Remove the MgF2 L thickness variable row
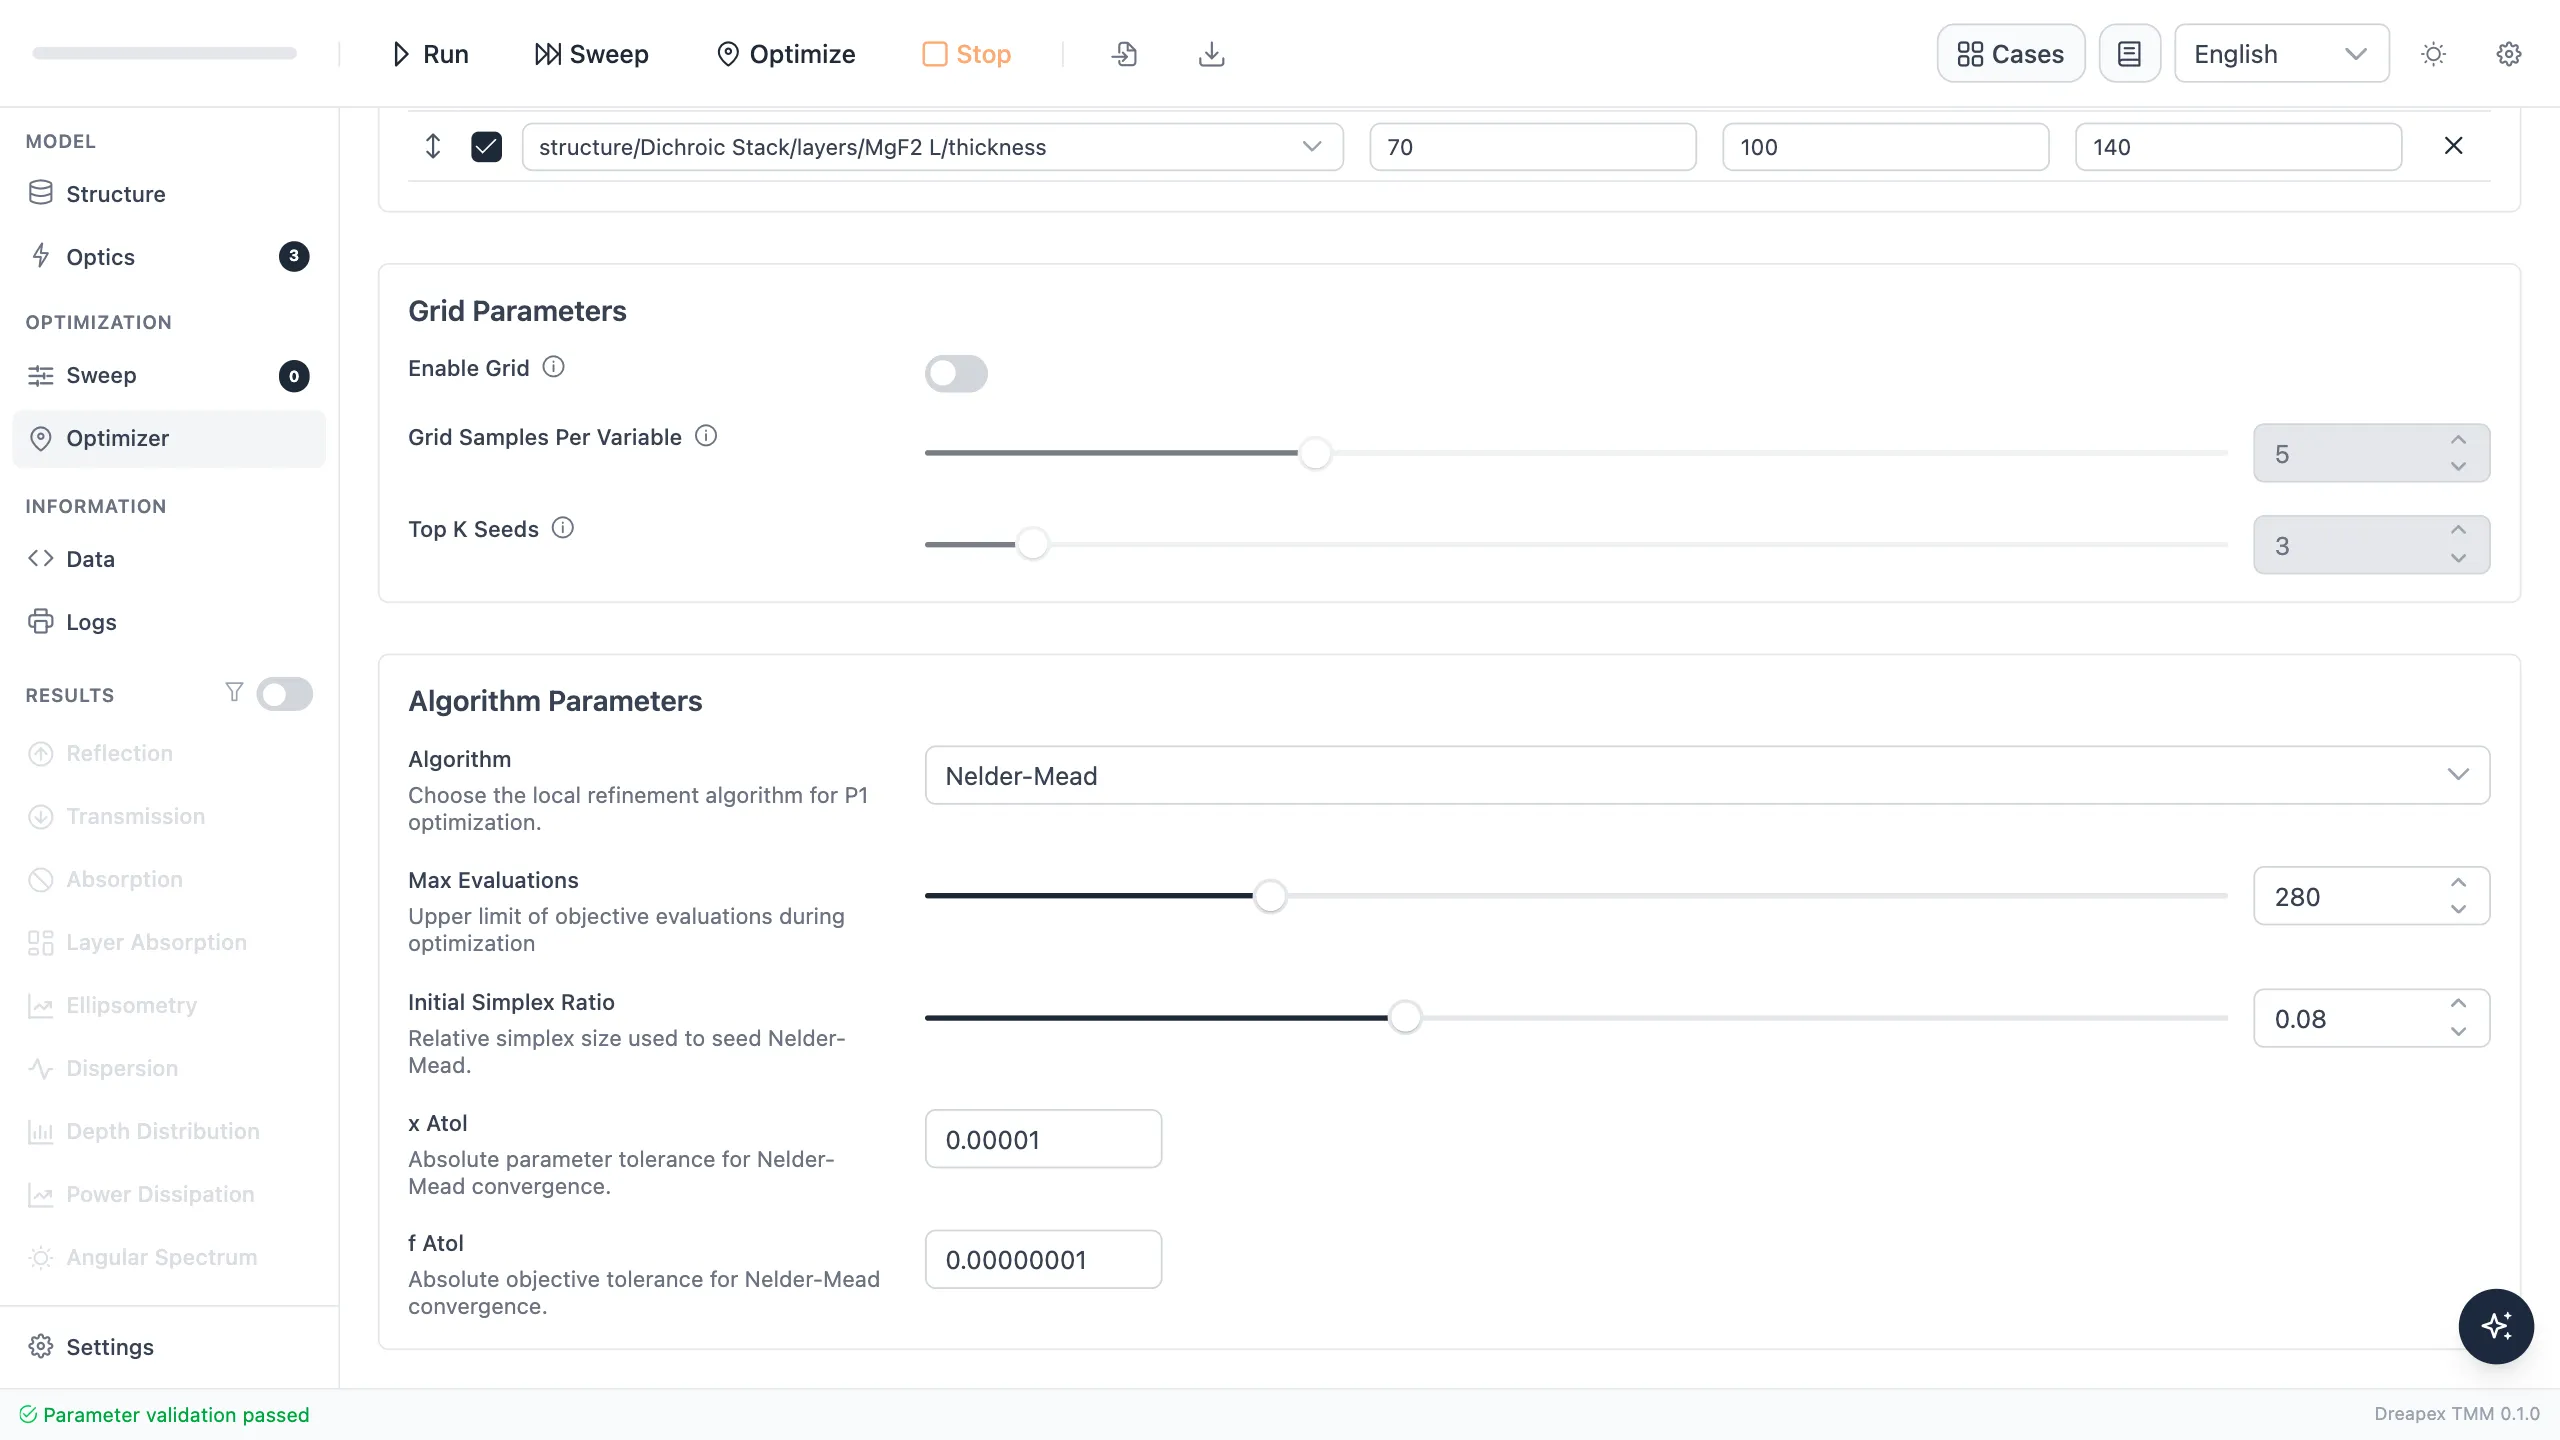Screen dimensions: 2560x1440 click(x=2453, y=146)
